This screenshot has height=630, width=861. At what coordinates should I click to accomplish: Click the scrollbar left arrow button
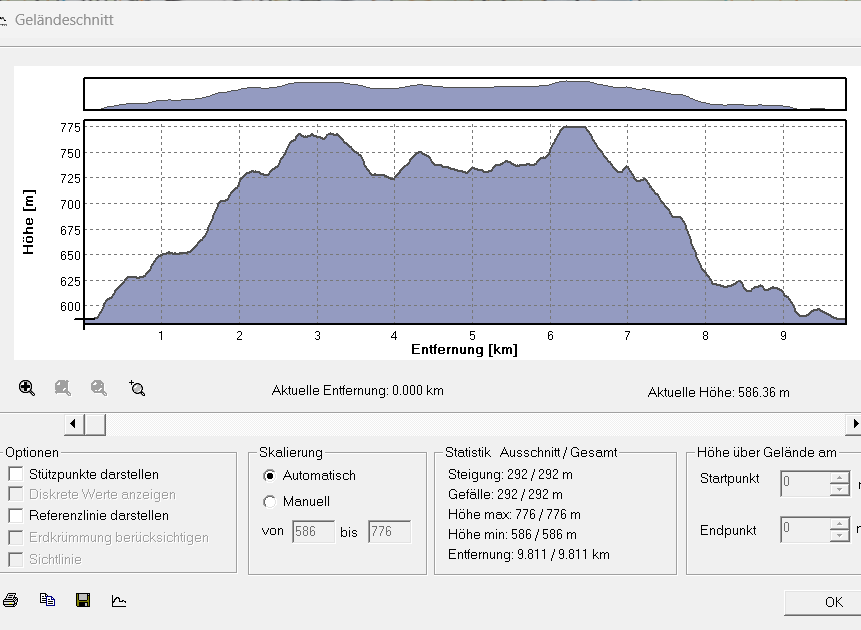[74, 424]
